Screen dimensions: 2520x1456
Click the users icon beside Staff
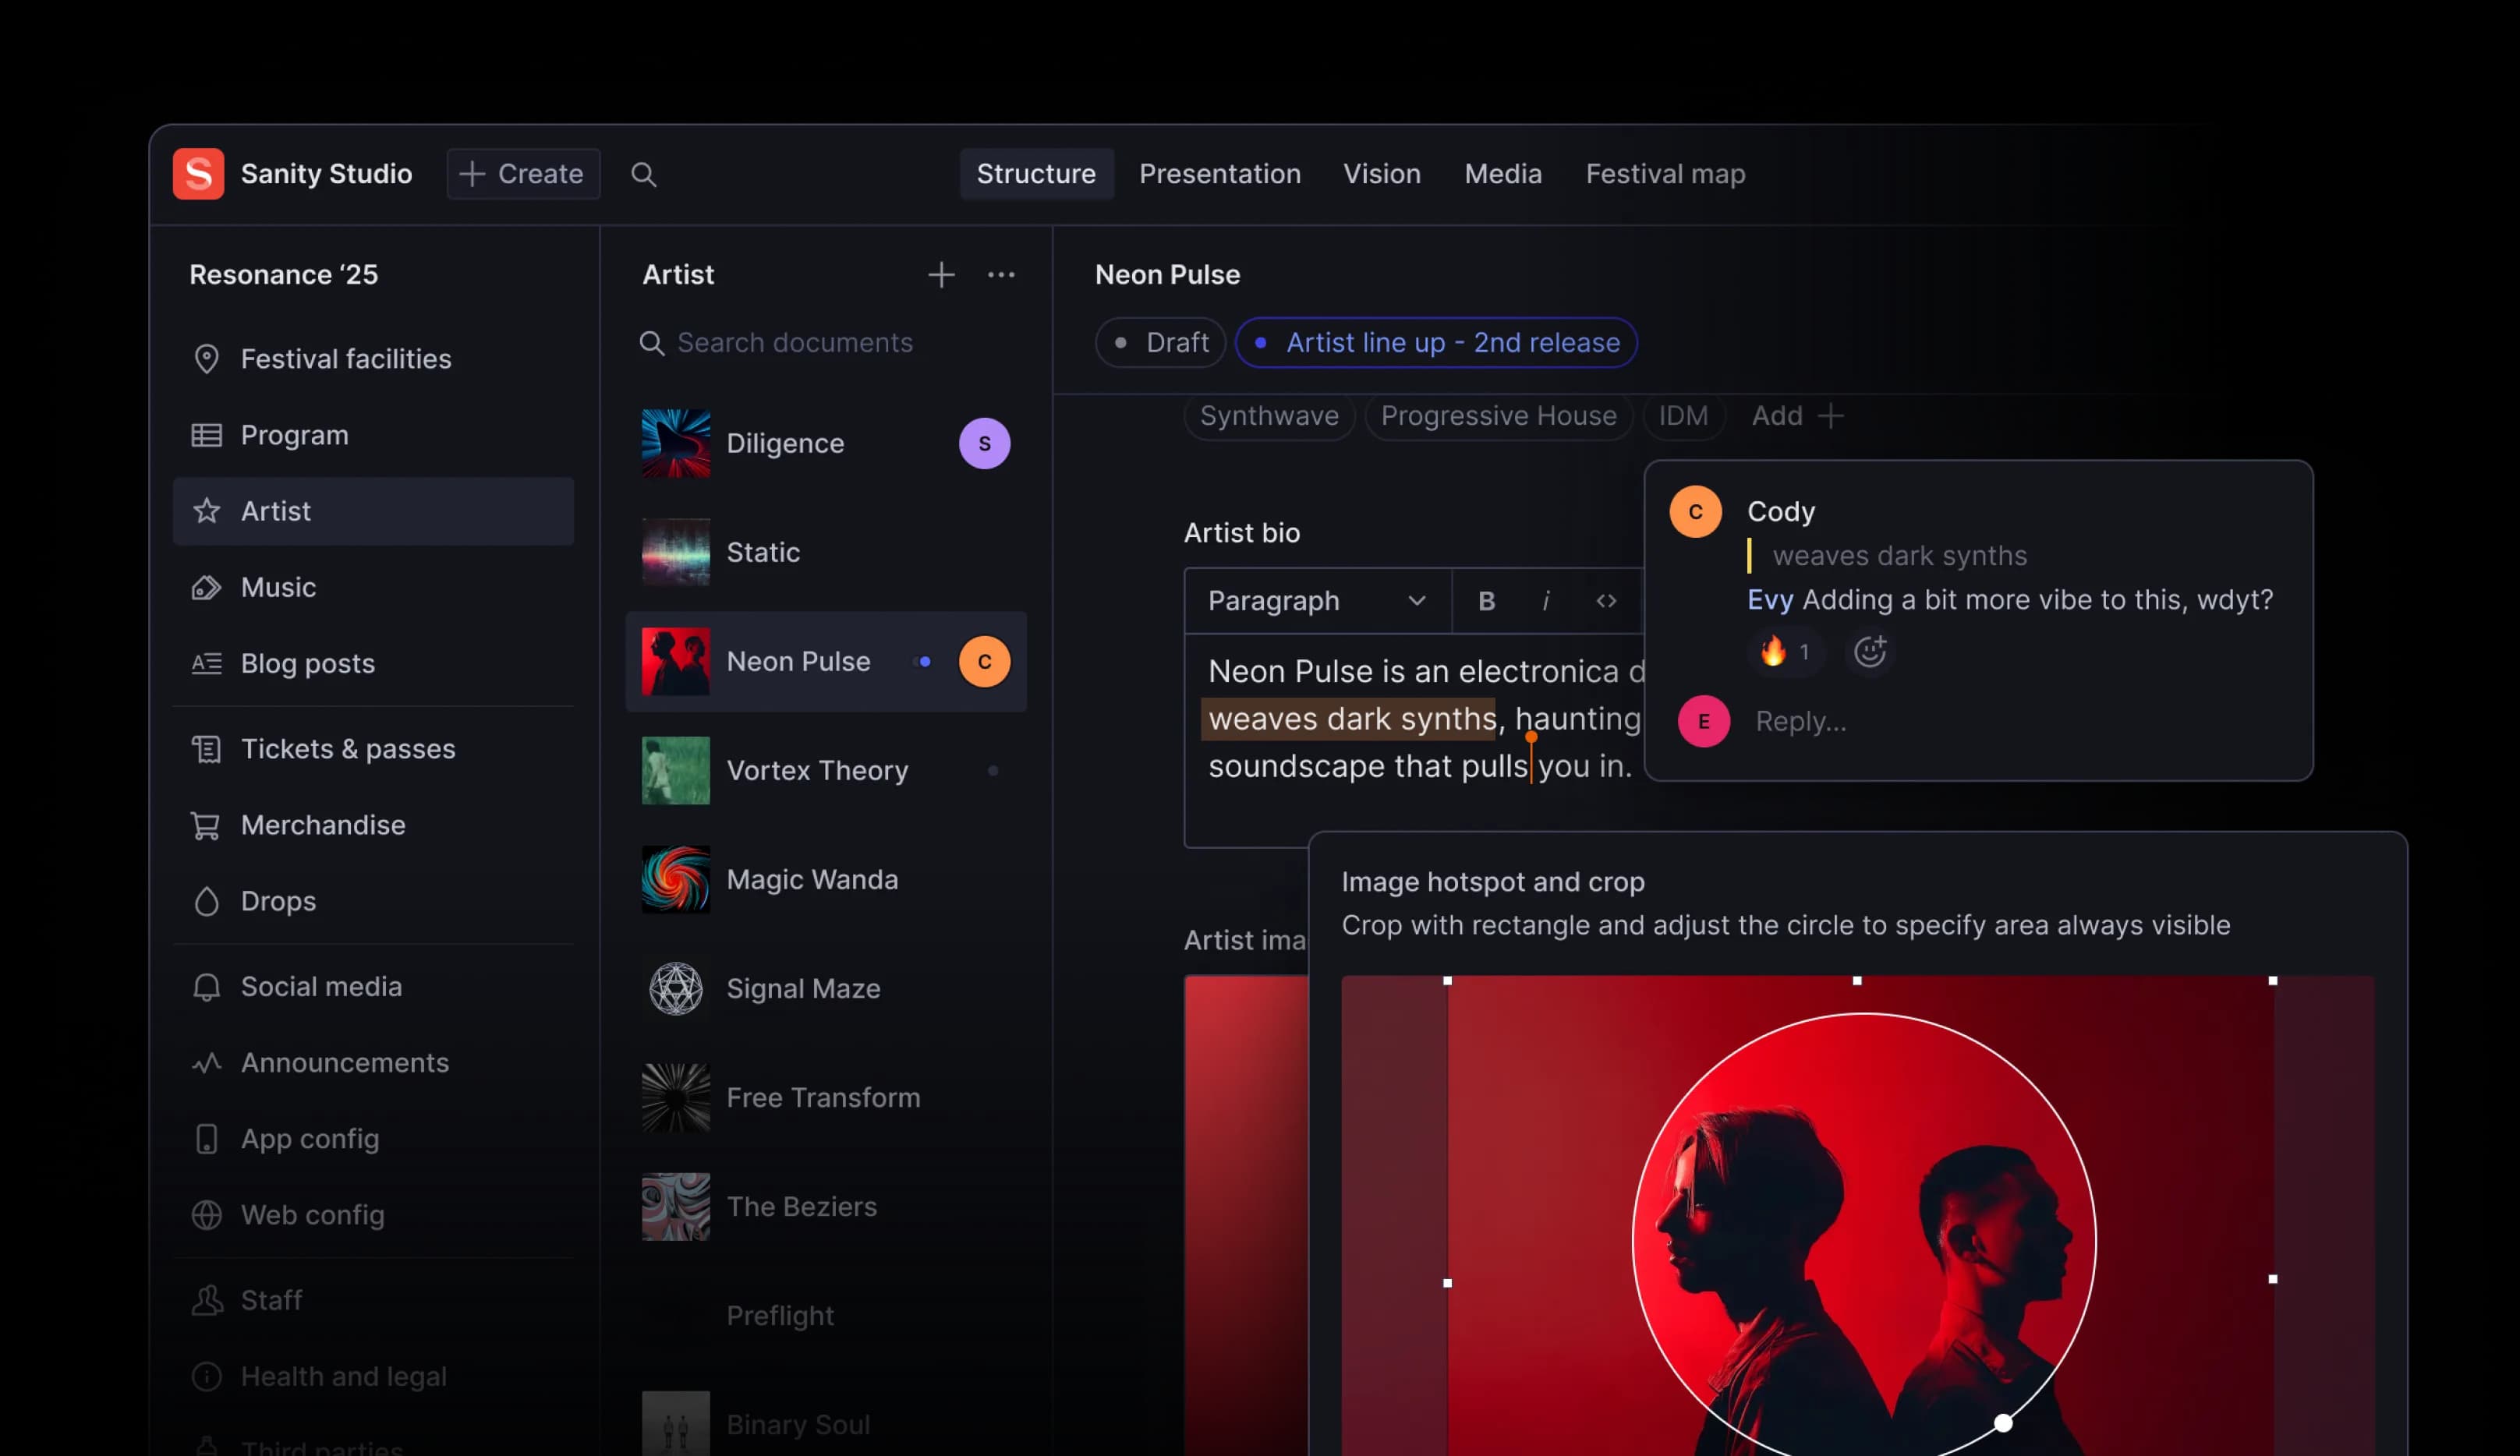[x=206, y=1300]
